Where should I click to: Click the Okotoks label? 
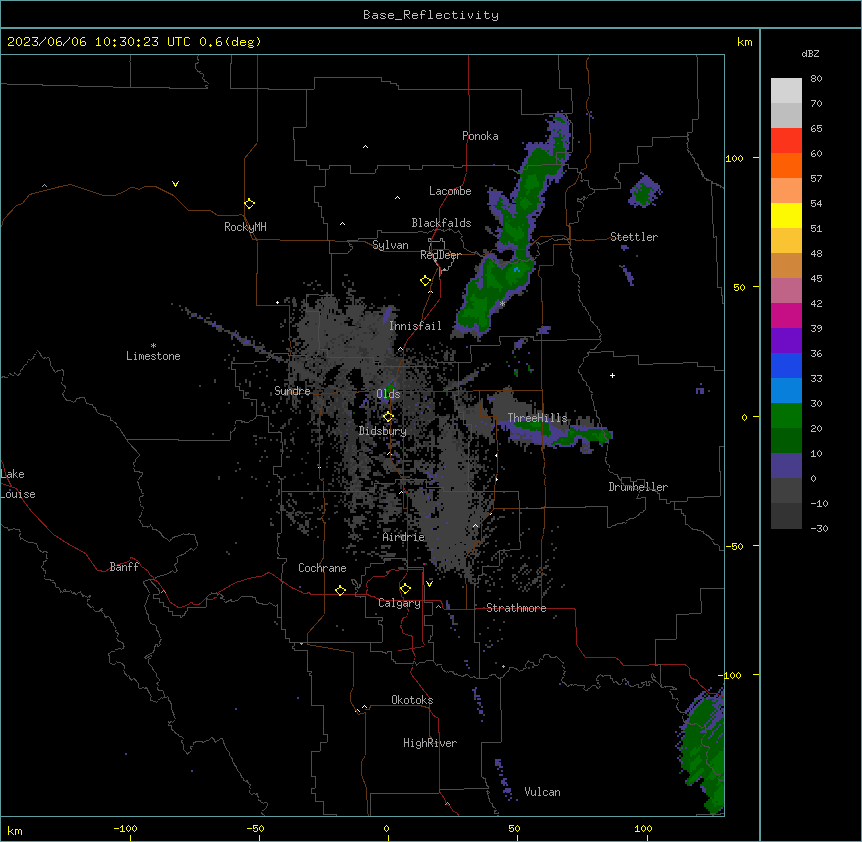[412, 700]
